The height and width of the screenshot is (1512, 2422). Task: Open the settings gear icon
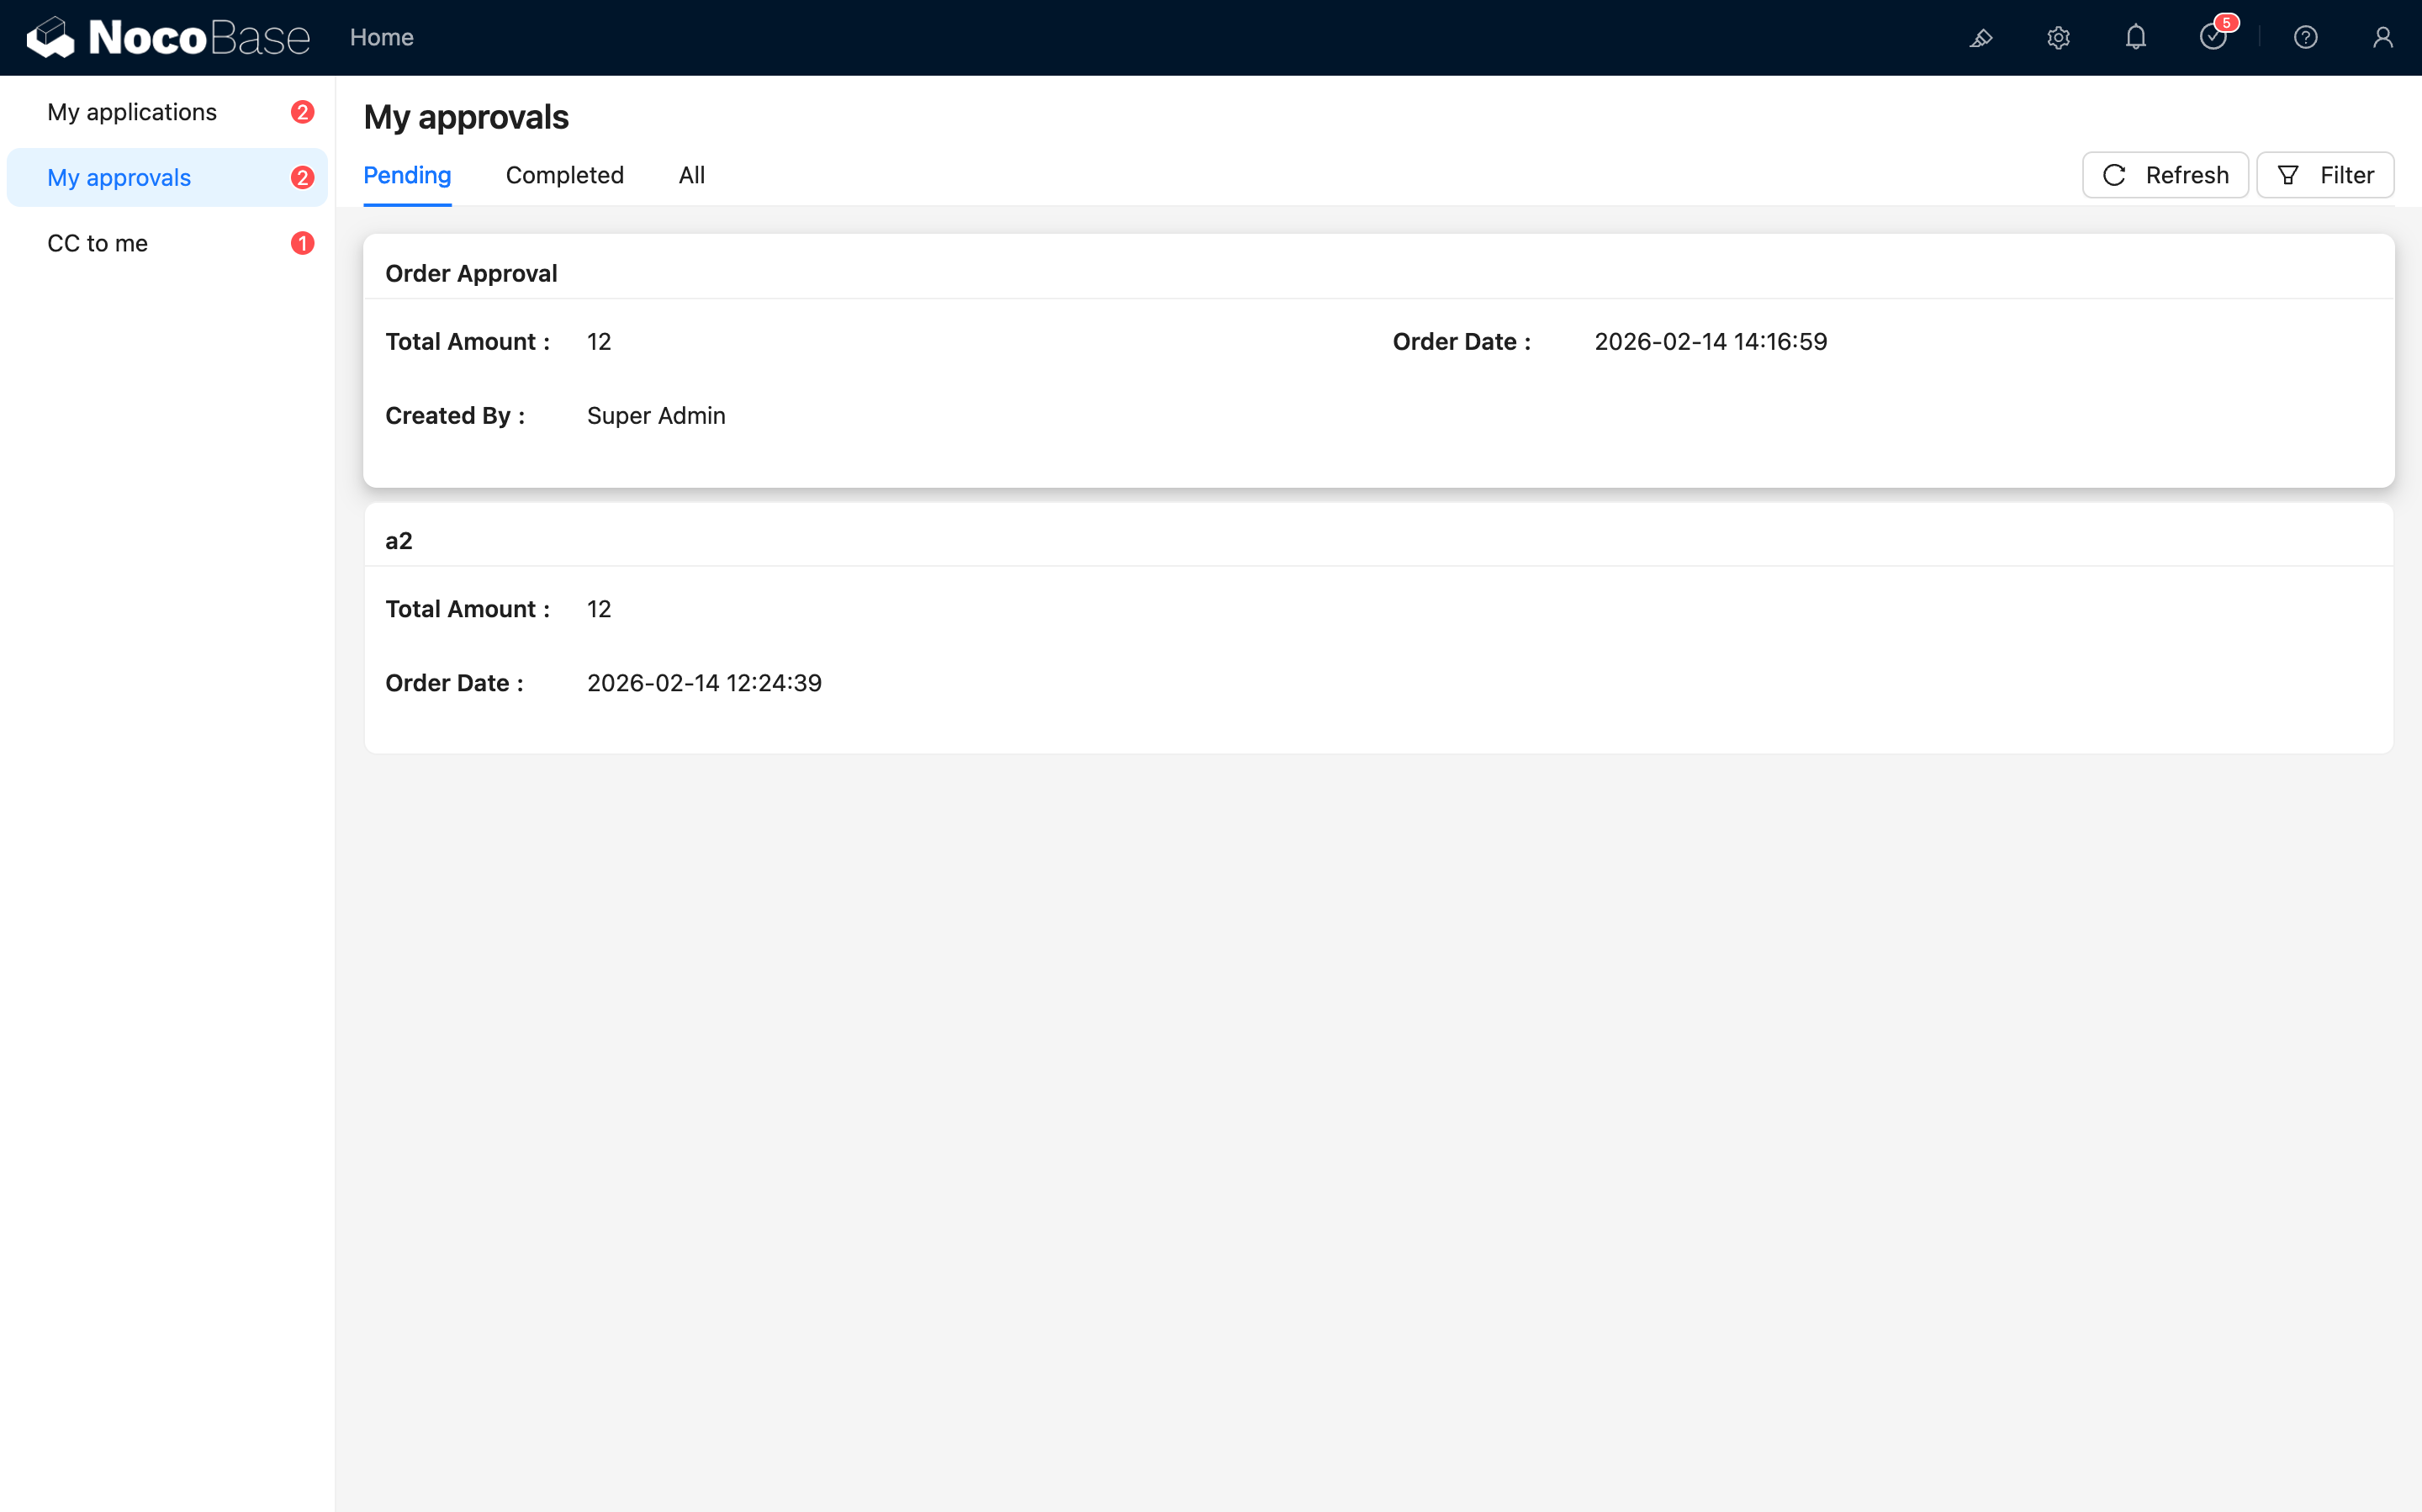(x=2058, y=38)
